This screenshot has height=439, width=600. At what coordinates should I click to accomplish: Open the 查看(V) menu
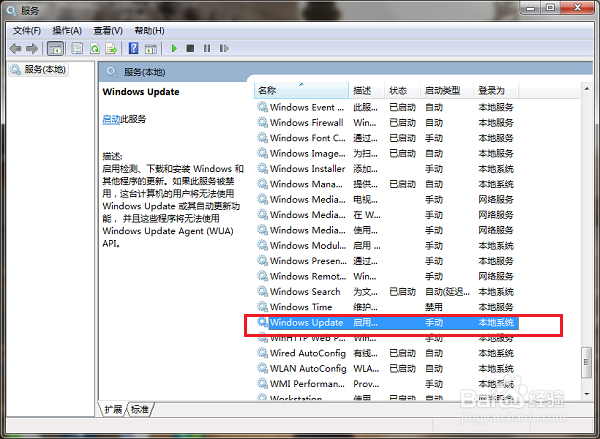click(108, 31)
